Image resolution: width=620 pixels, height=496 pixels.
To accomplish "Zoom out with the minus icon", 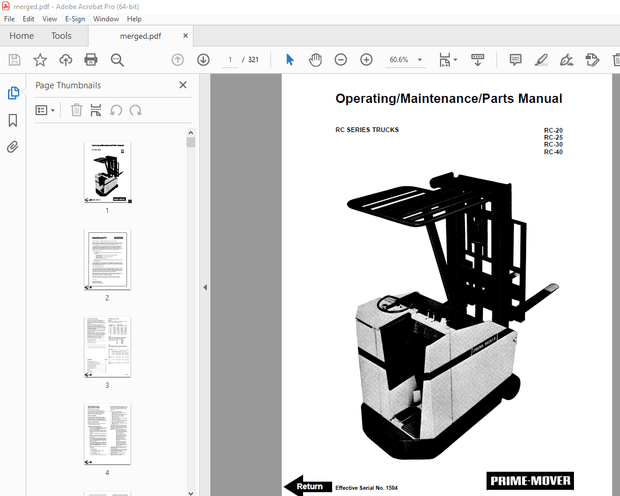I will tap(340, 60).
